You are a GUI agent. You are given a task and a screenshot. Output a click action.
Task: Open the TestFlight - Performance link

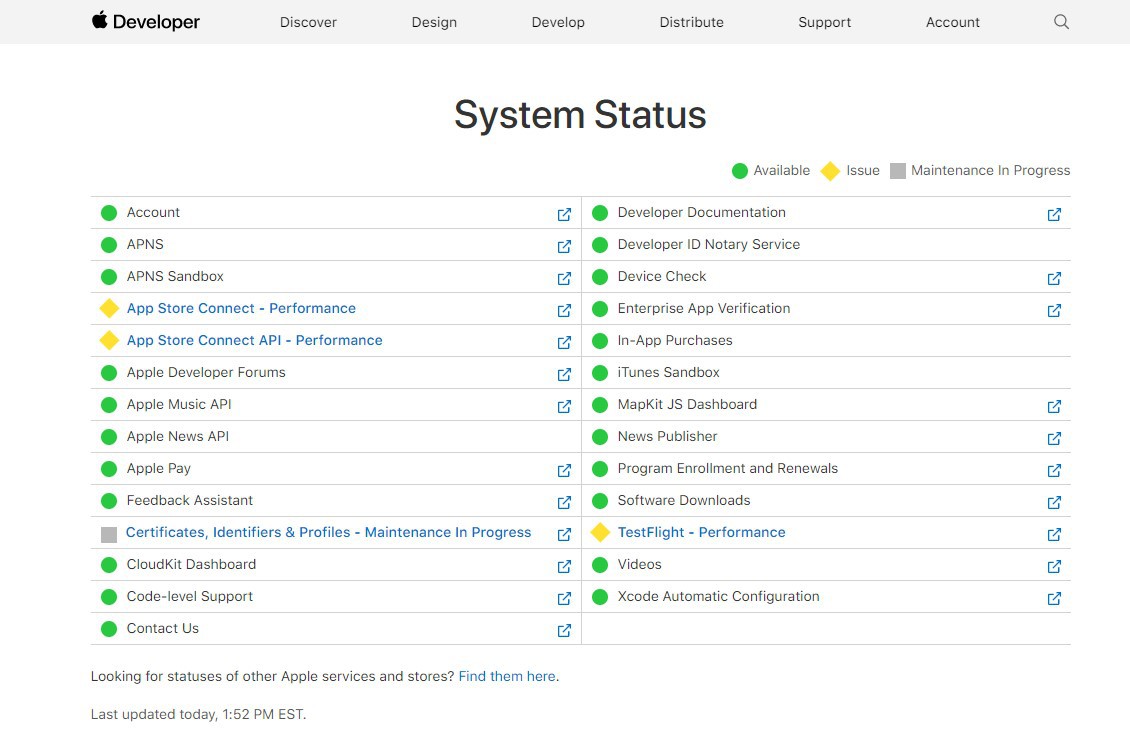pyautogui.click(x=701, y=532)
